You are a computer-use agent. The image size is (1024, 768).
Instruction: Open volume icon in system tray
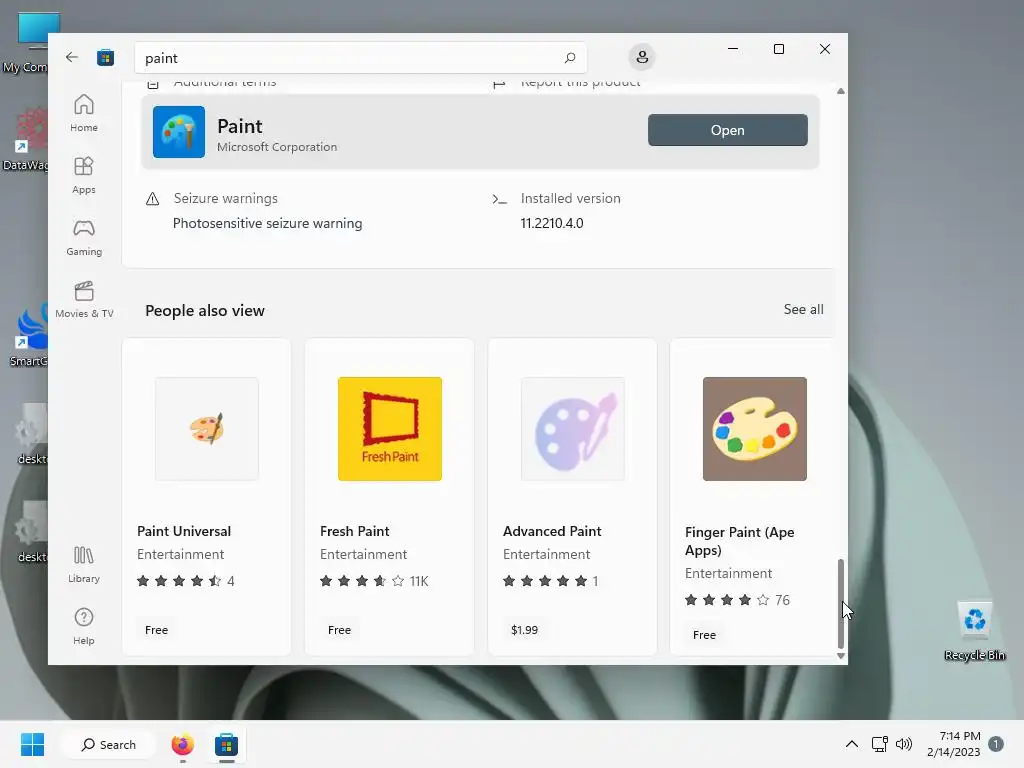click(904, 744)
